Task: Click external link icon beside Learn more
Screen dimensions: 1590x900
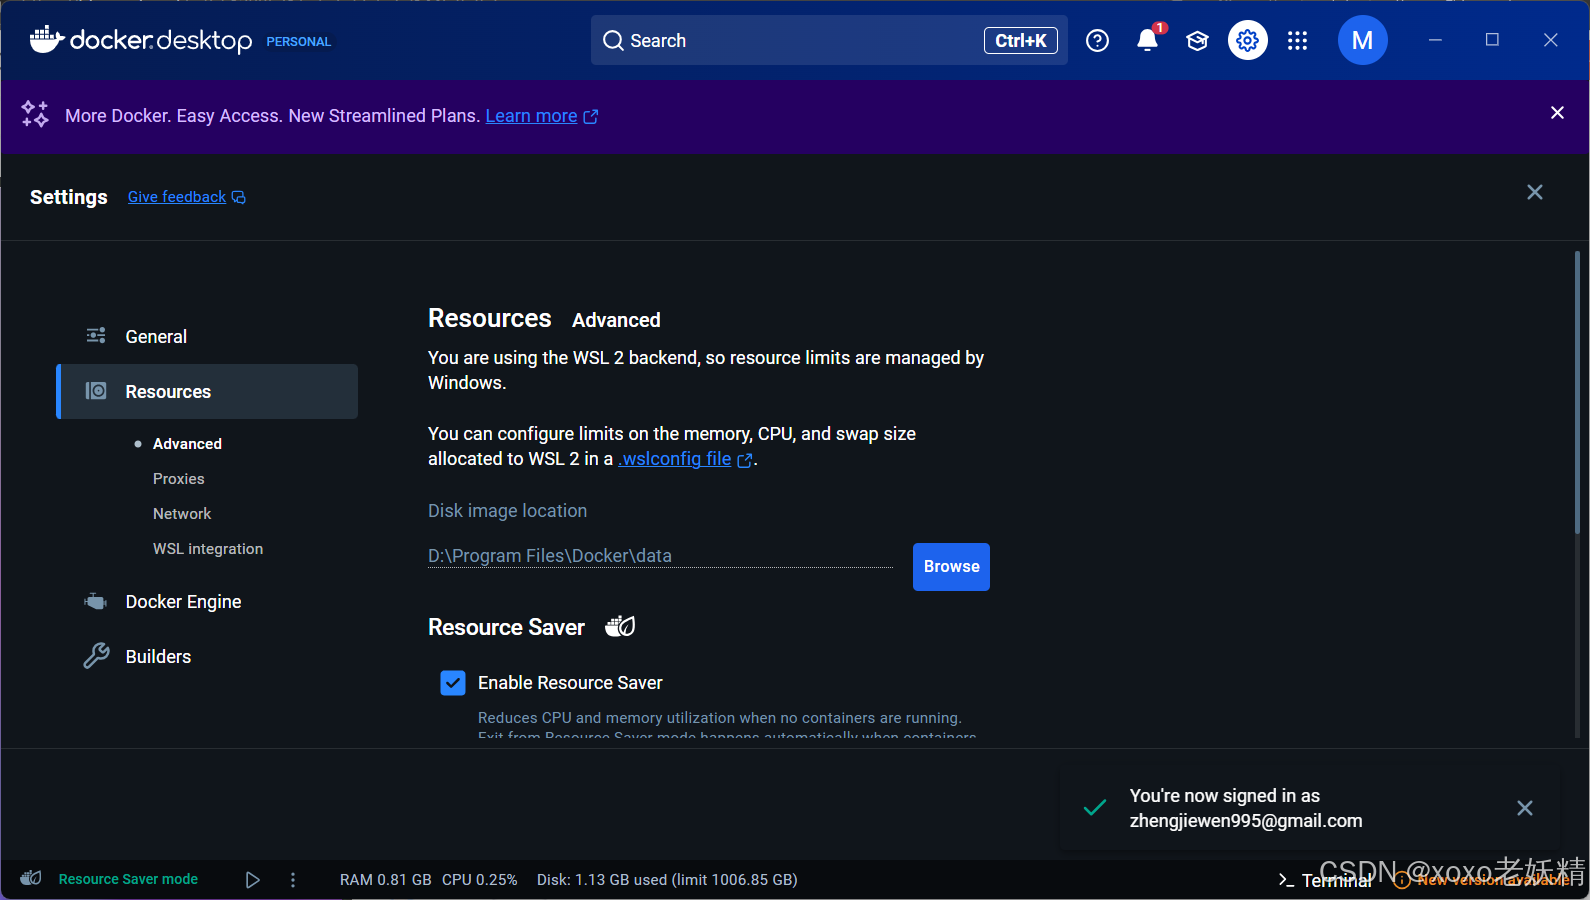Action: tap(591, 117)
